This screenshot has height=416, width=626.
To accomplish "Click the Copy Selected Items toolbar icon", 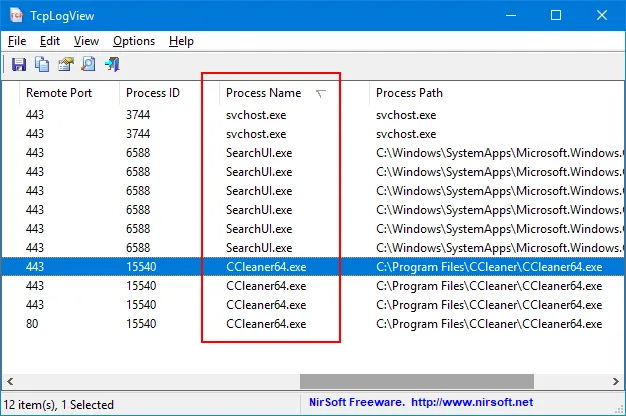I will pos(42,64).
